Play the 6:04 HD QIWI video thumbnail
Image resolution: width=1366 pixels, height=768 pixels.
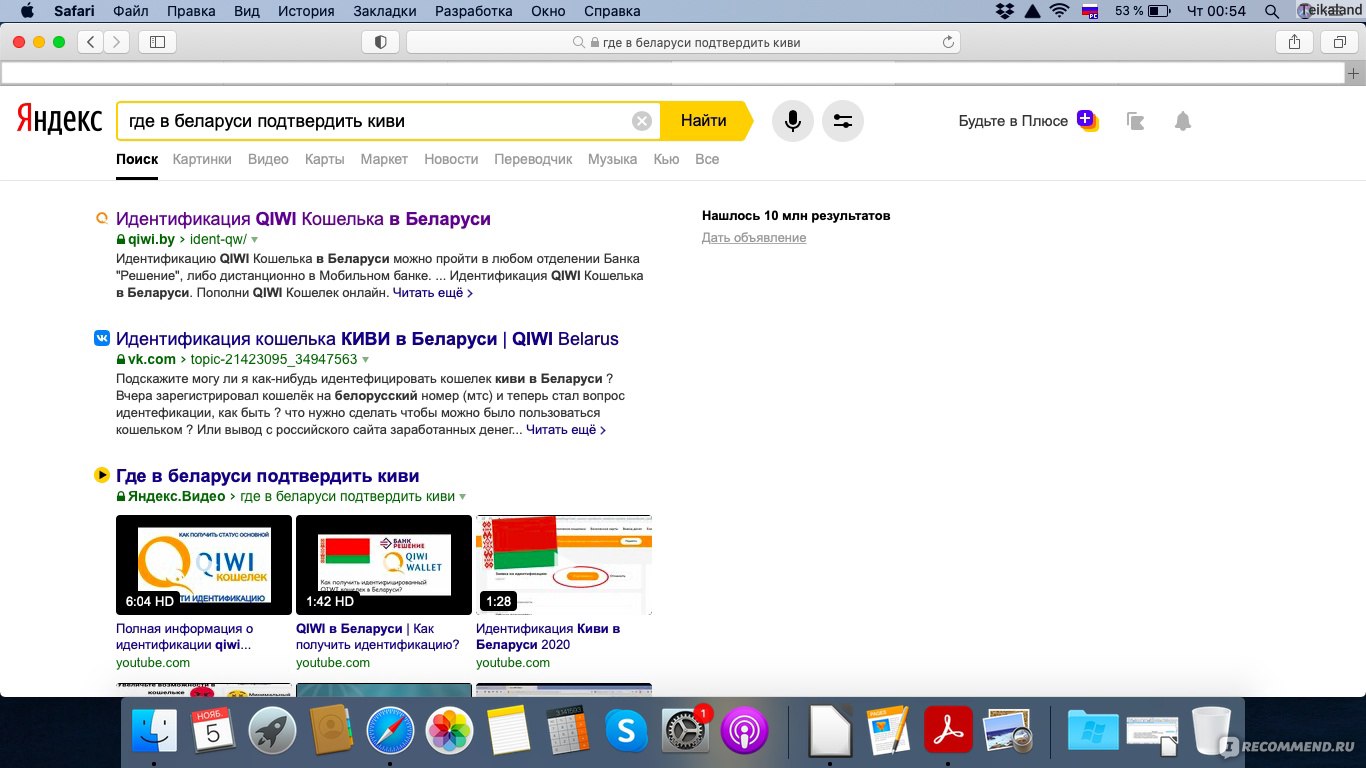tap(204, 565)
